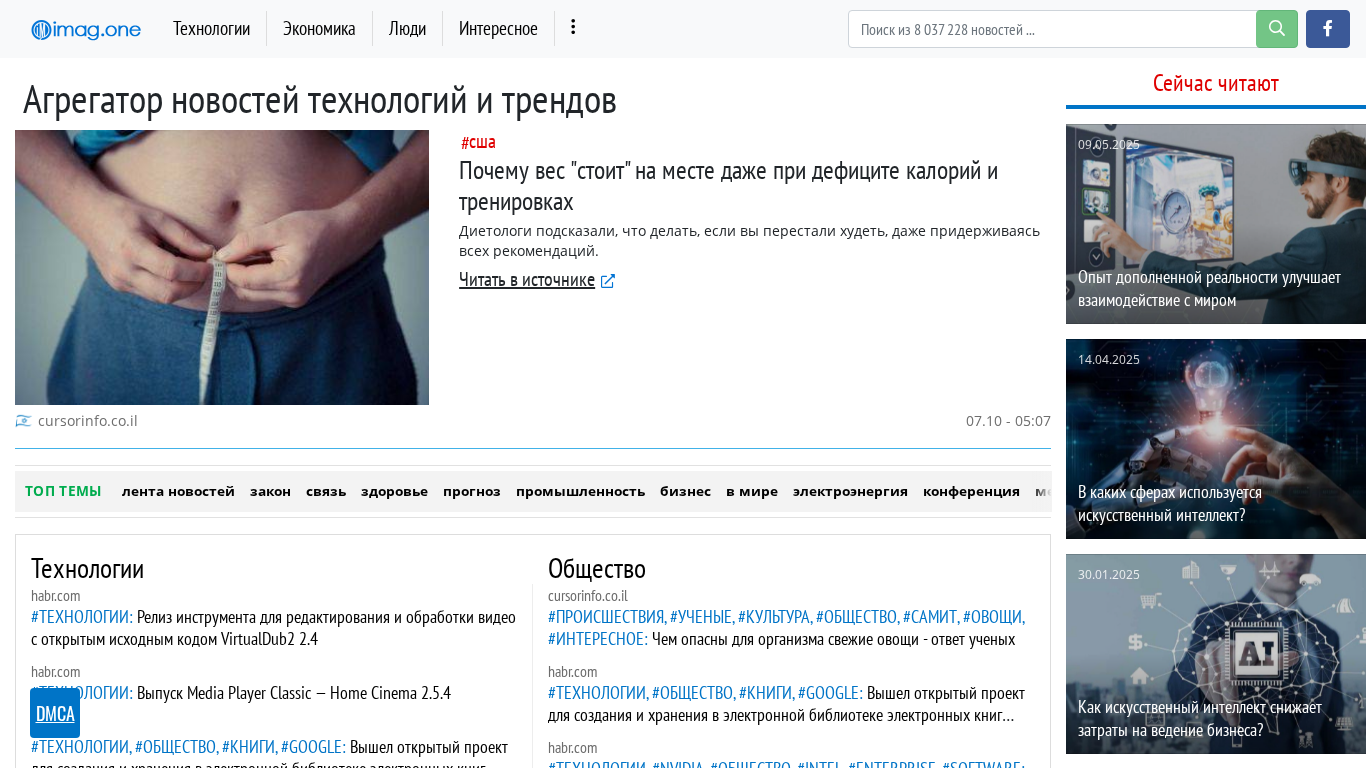The width and height of the screenshot is (1366, 768).
Task: Click the date 30.01.2025 on the third card
Action: coord(1108,574)
